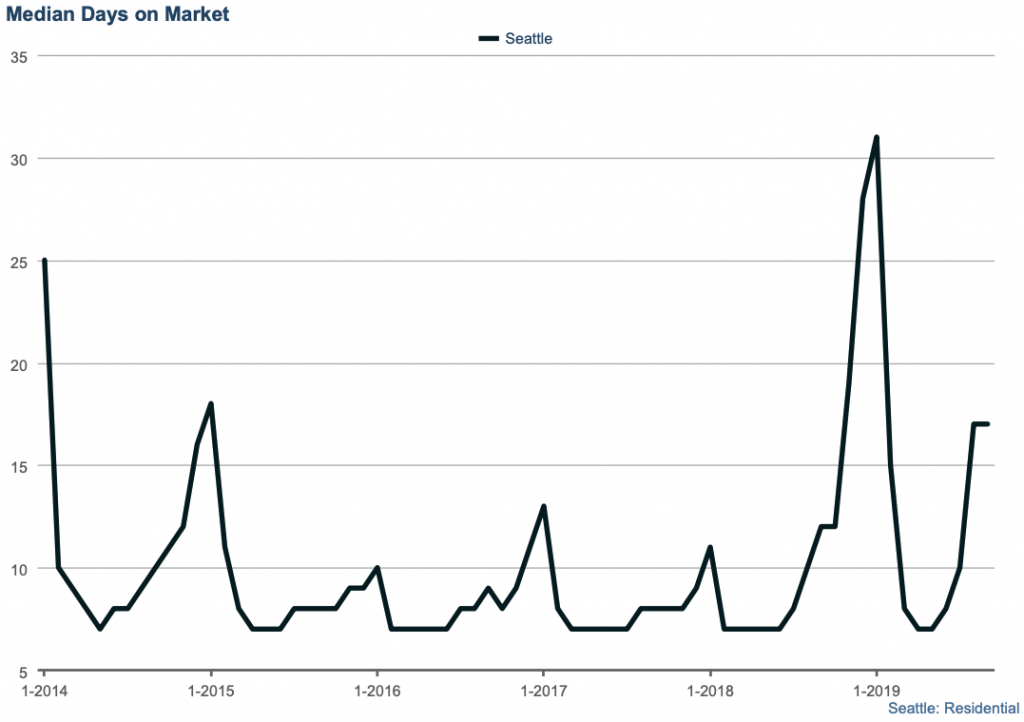
Task: Click the 20 y-axis label
Action: (17, 364)
